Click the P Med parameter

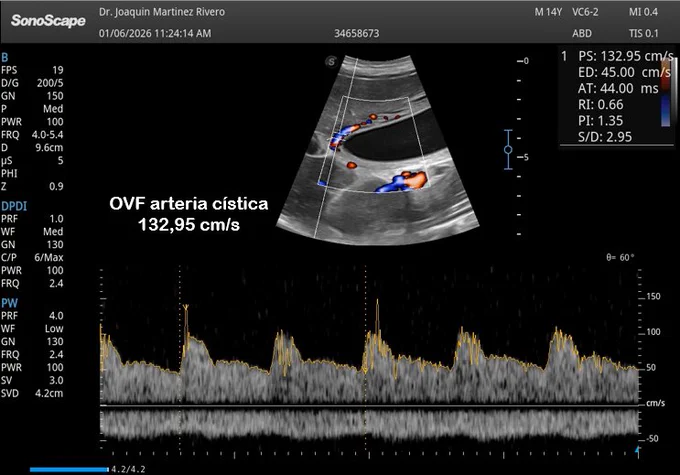coord(32,109)
